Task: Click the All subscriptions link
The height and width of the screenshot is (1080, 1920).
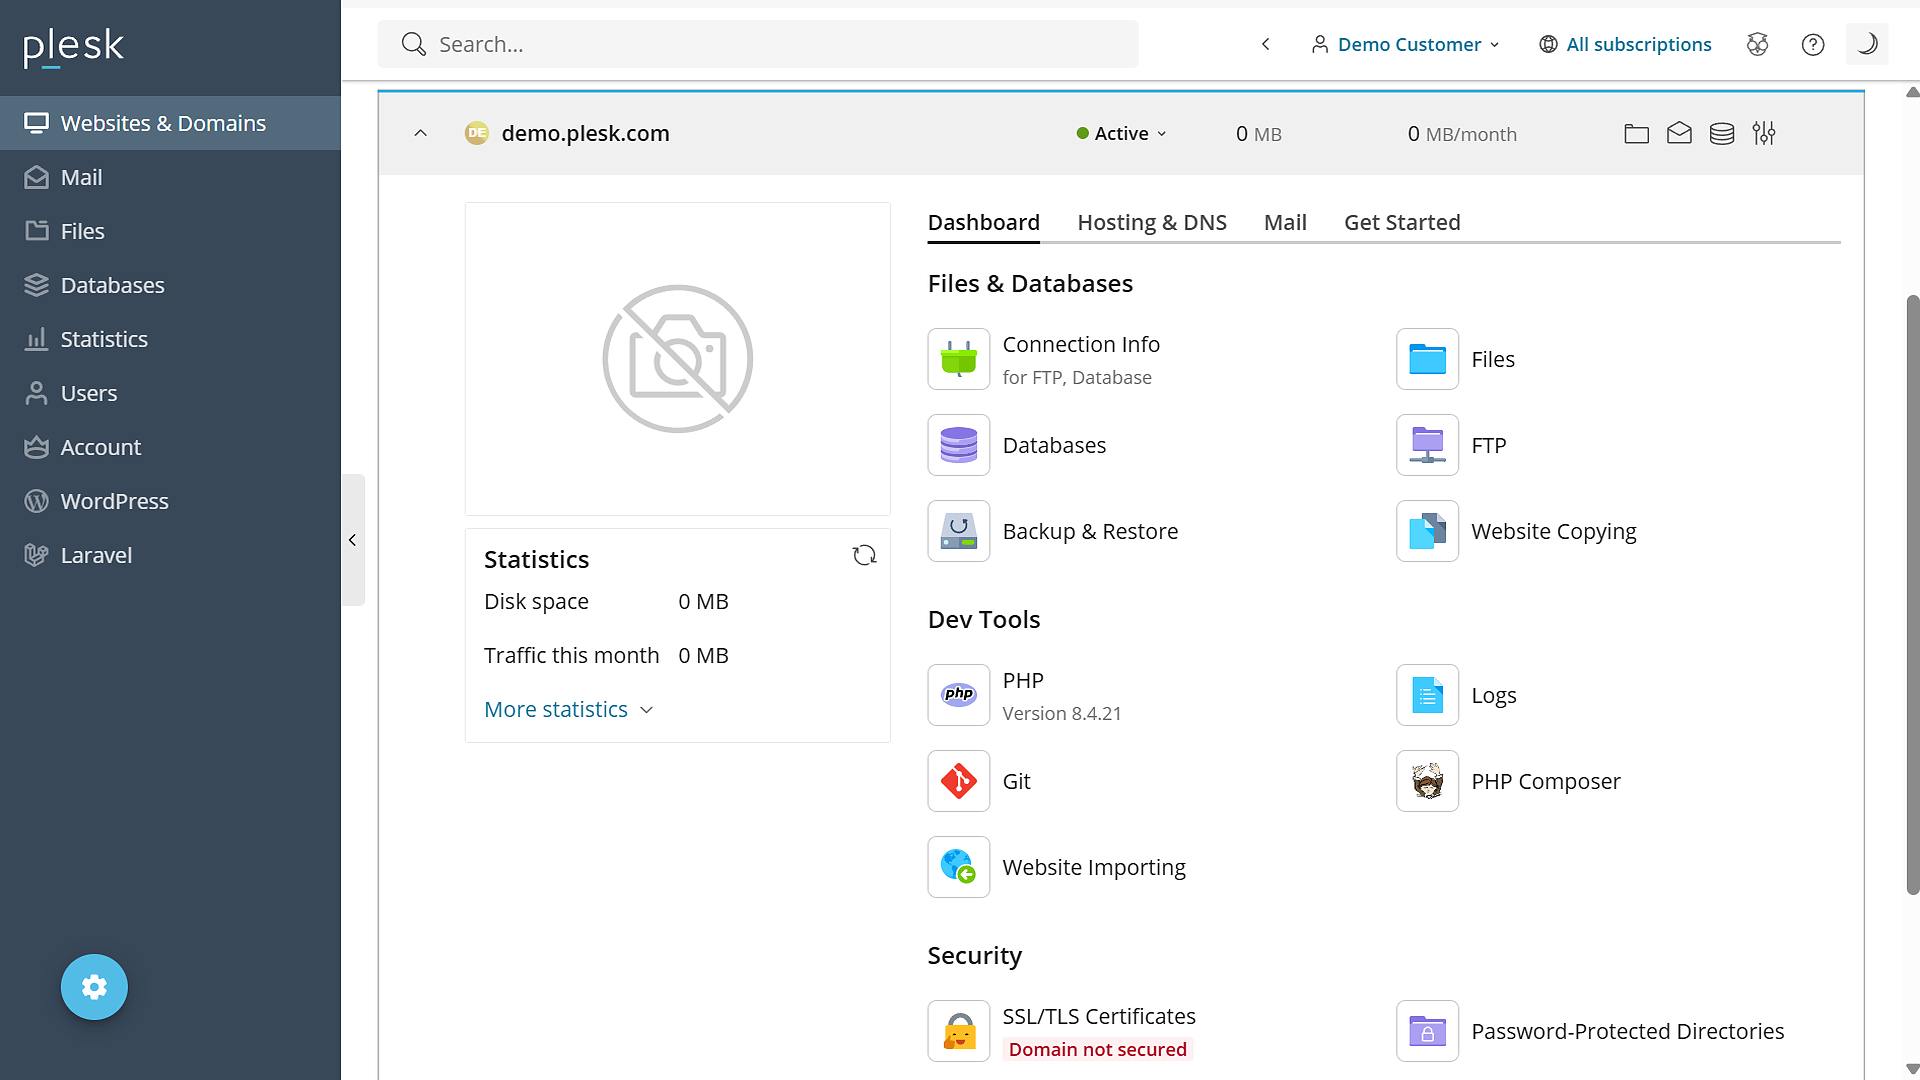Action: 1625,44
